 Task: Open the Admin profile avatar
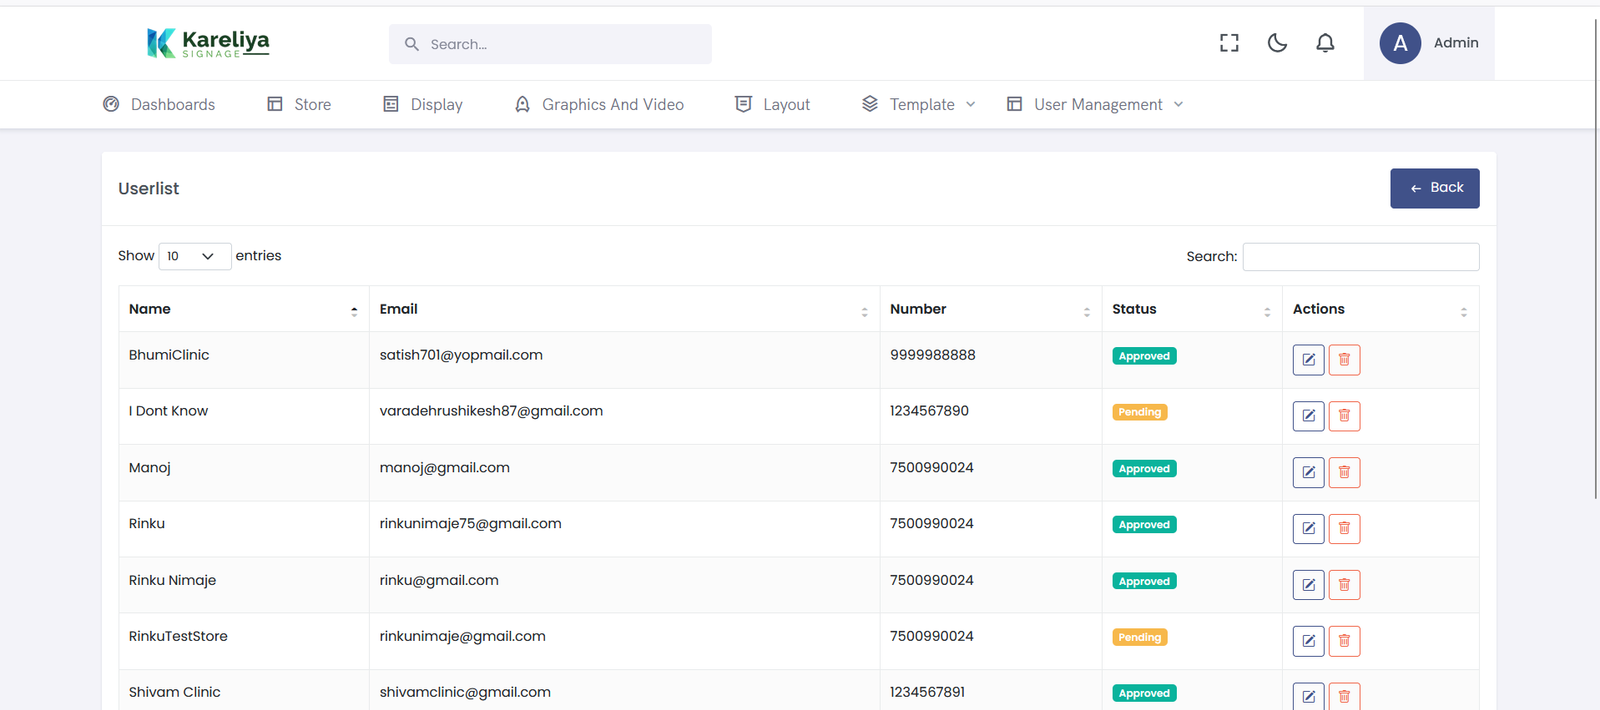(1400, 43)
